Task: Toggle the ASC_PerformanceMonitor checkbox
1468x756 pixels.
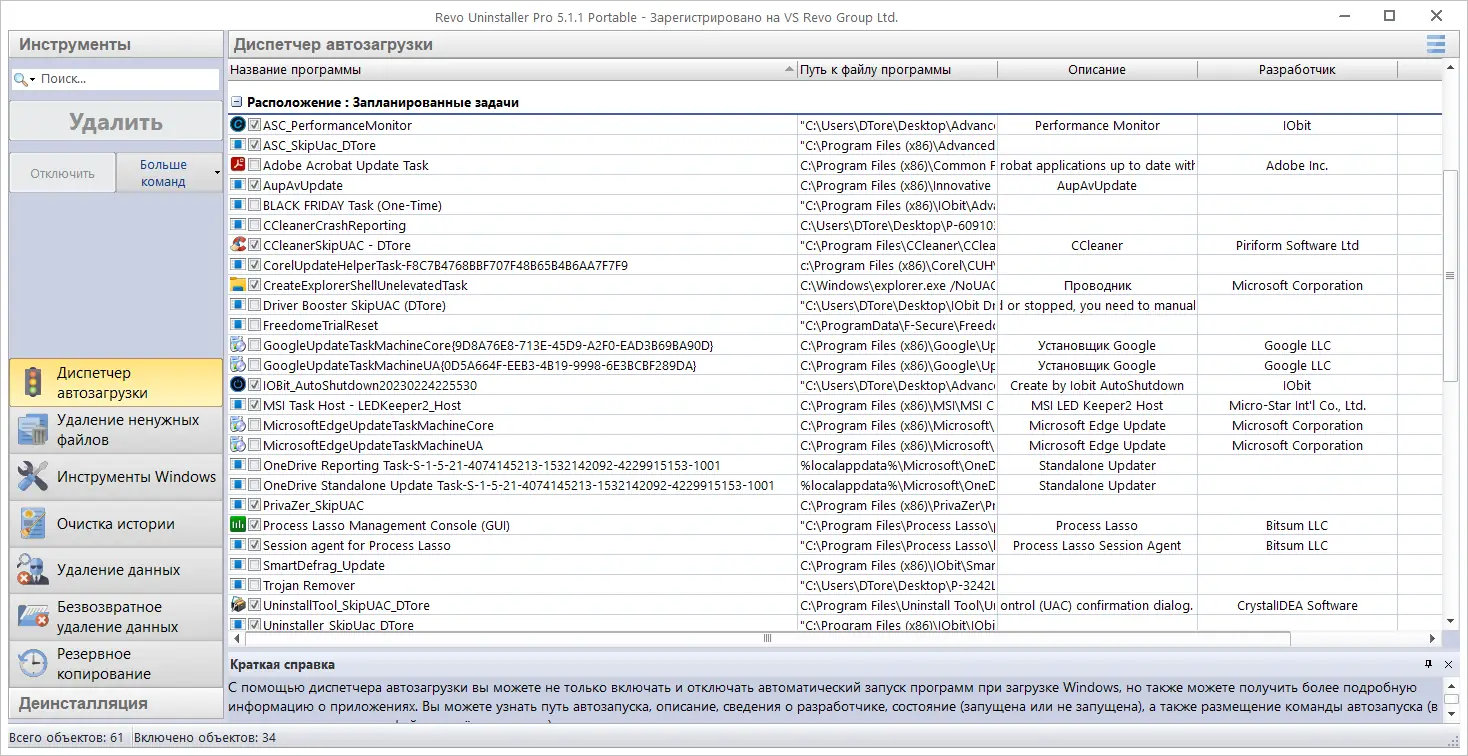Action: (x=255, y=125)
